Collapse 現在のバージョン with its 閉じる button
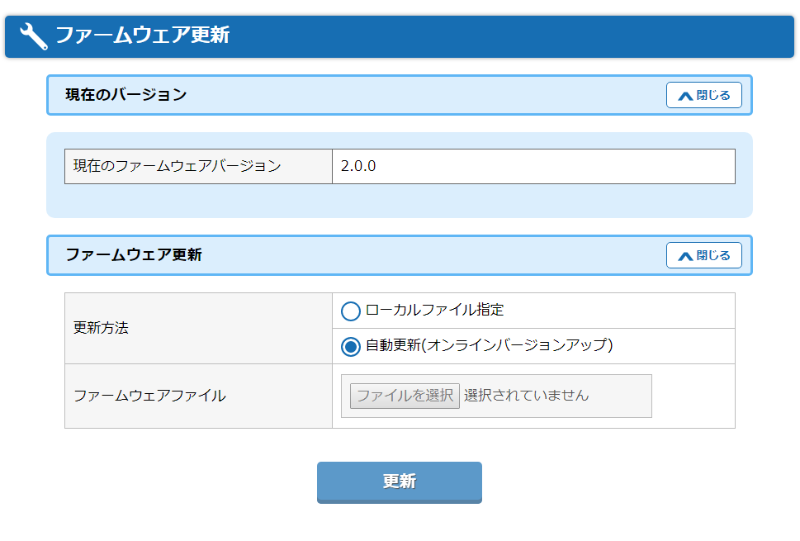 pyautogui.click(x=704, y=95)
